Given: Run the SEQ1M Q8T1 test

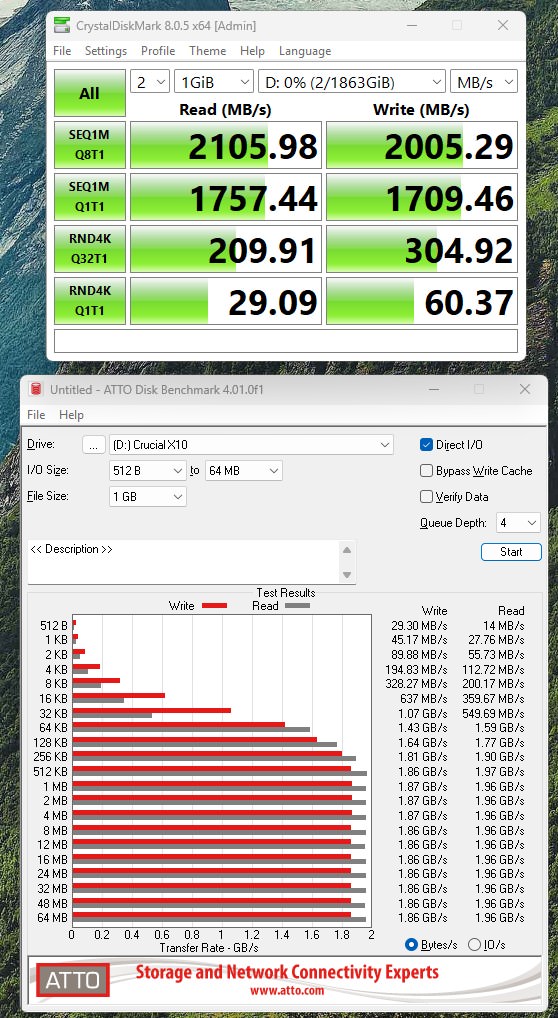Looking at the screenshot, I should [x=90, y=145].
